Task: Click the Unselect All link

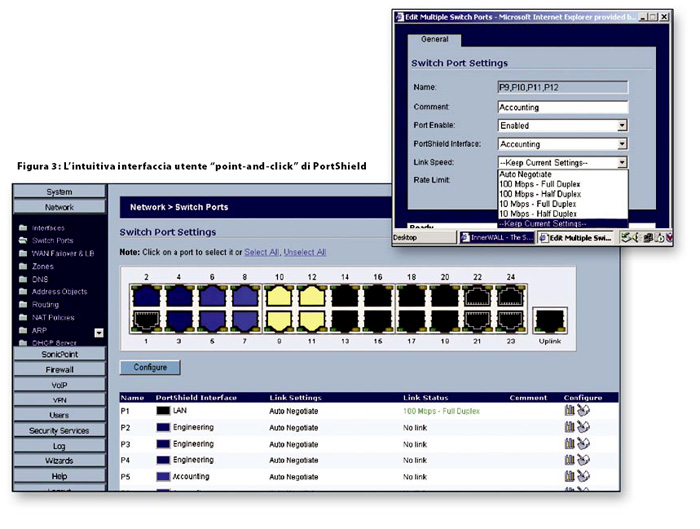Action: [x=305, y=252]
